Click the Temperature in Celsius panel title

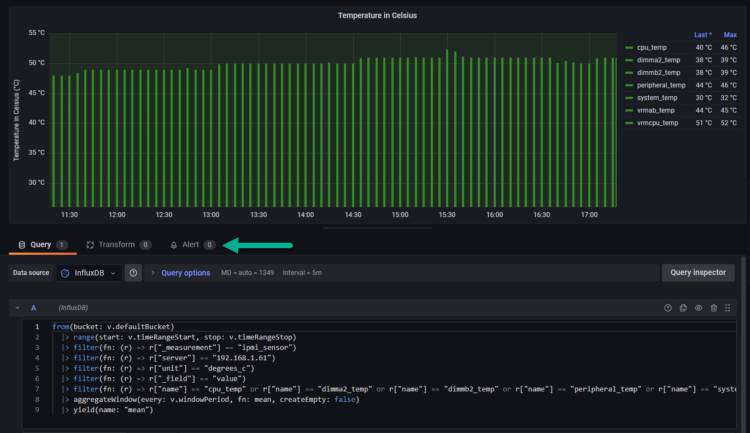click(x=377, y=15)
